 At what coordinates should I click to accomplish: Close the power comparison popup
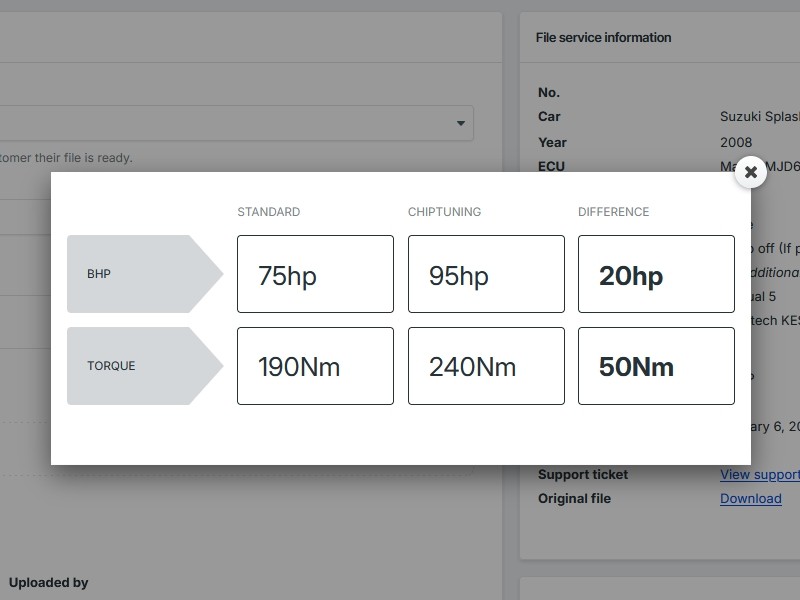751,172
